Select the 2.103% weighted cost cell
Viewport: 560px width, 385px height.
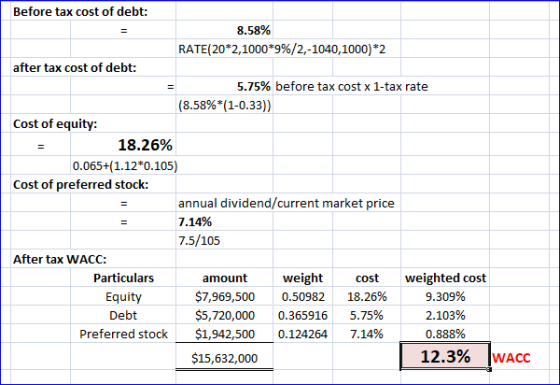(x=445, y=315)
